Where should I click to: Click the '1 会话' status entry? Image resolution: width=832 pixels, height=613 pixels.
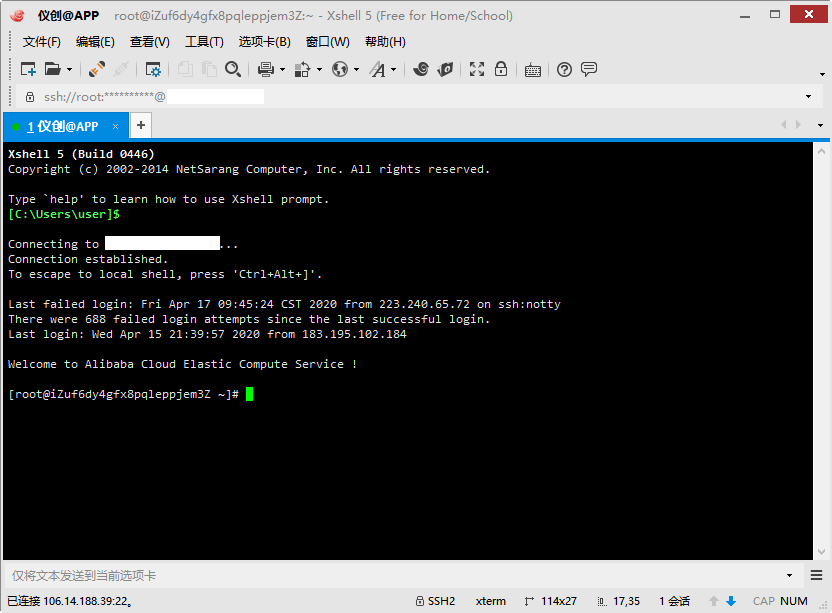click(x=674, y=601)
